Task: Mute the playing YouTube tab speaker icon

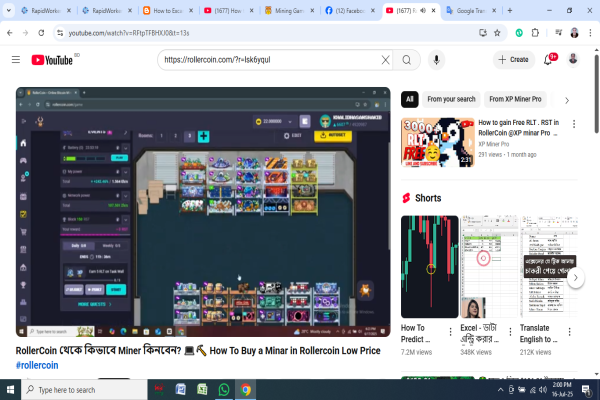Action: pyautogui.click(x=423, y=11)
